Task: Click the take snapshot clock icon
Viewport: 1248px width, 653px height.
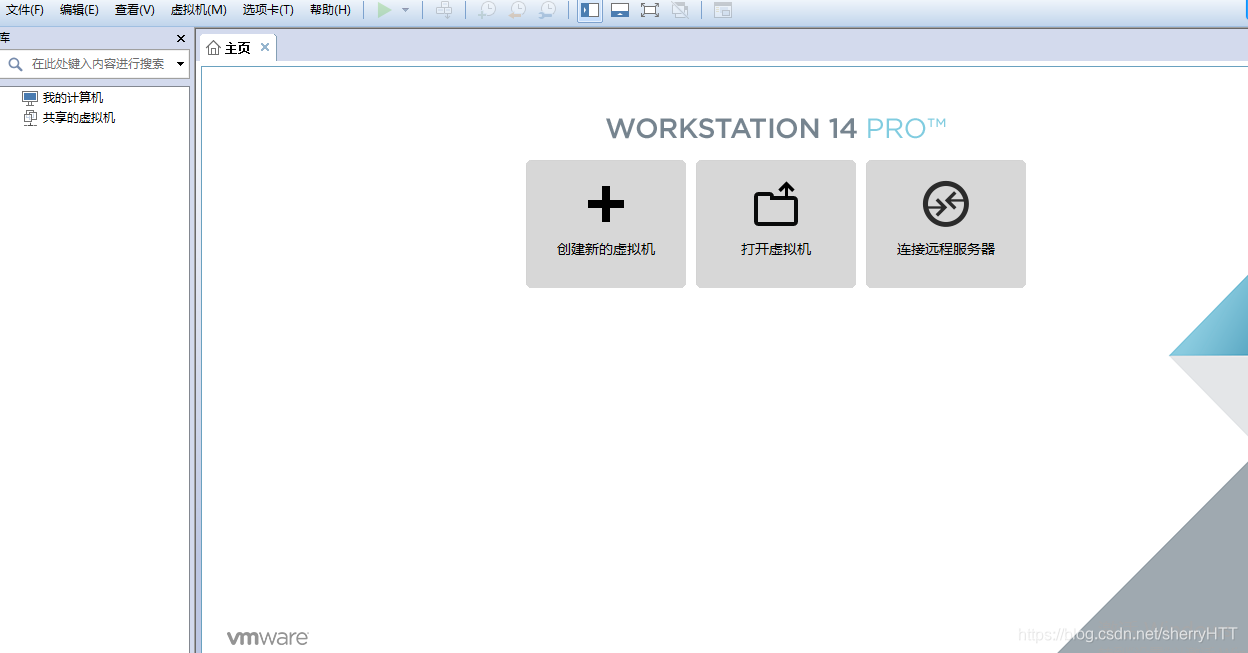Action: 487,10
